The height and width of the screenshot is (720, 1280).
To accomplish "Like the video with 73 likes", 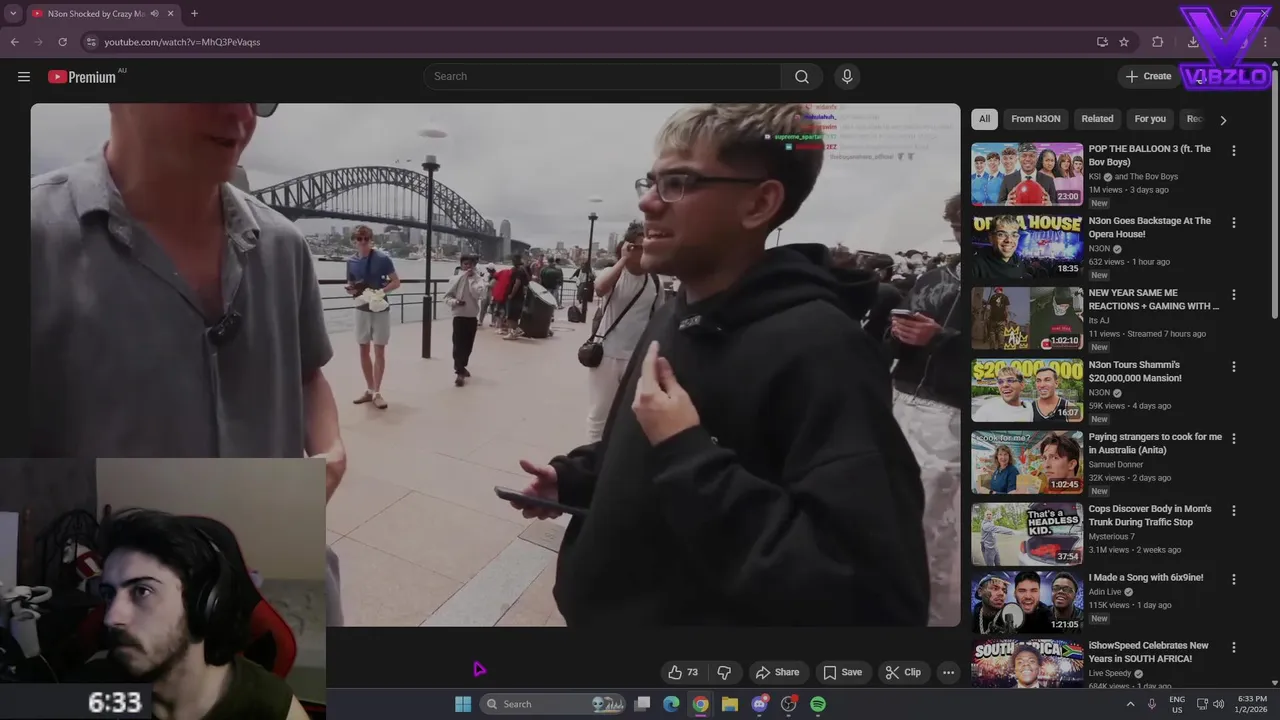I will 683,672.
